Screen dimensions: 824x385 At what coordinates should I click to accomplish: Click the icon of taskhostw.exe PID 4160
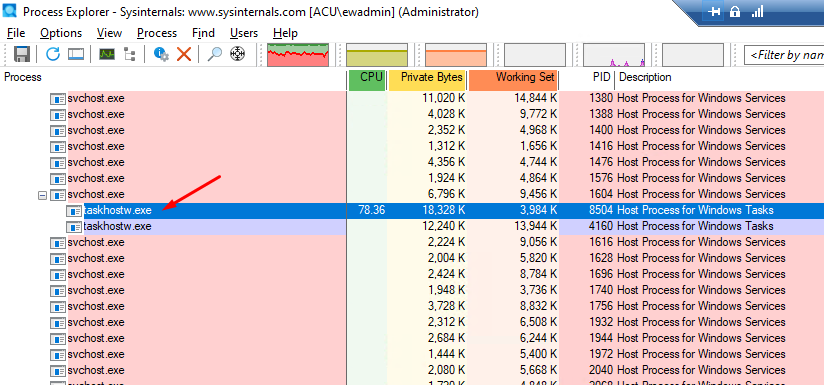click(x=74, y=227)
